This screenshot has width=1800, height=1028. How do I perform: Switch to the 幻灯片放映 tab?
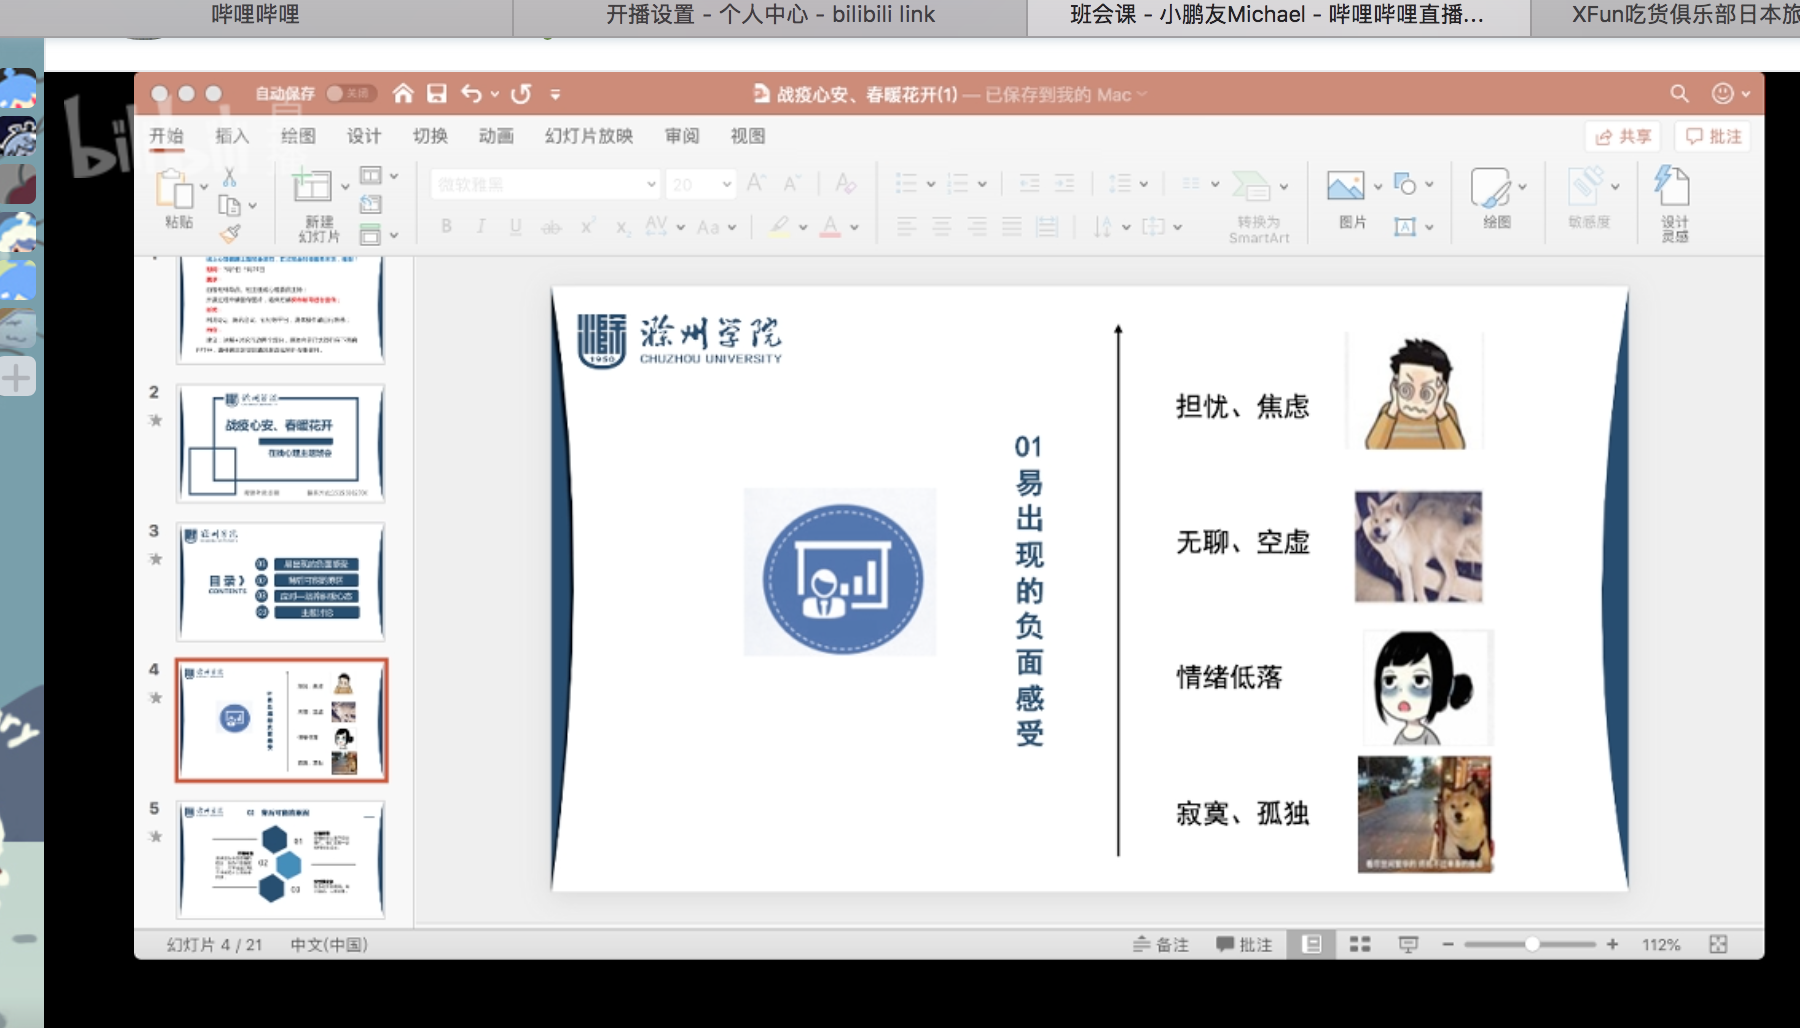588,136
